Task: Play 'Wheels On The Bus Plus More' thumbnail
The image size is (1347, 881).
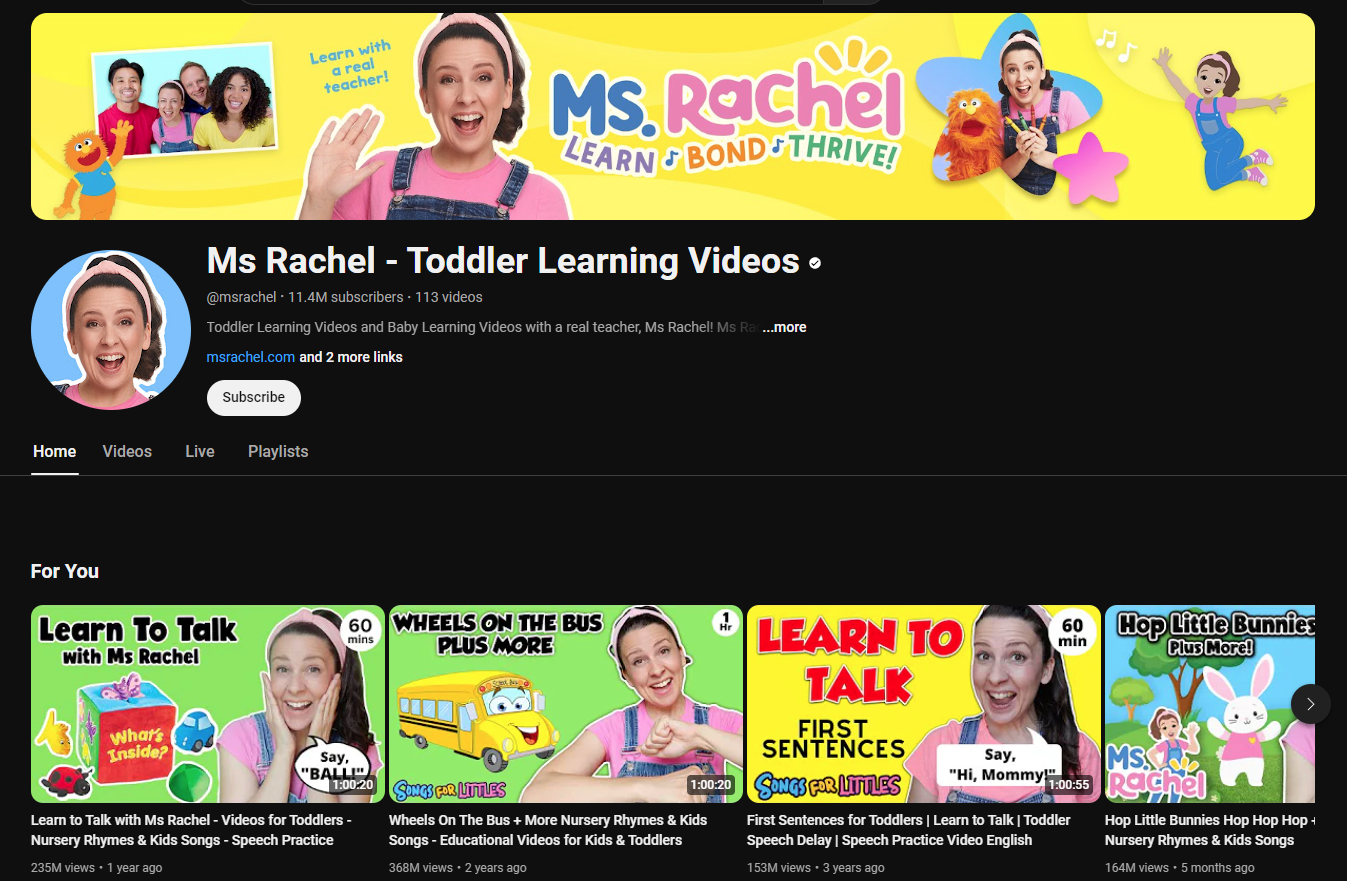Action: tap(566, 704)
